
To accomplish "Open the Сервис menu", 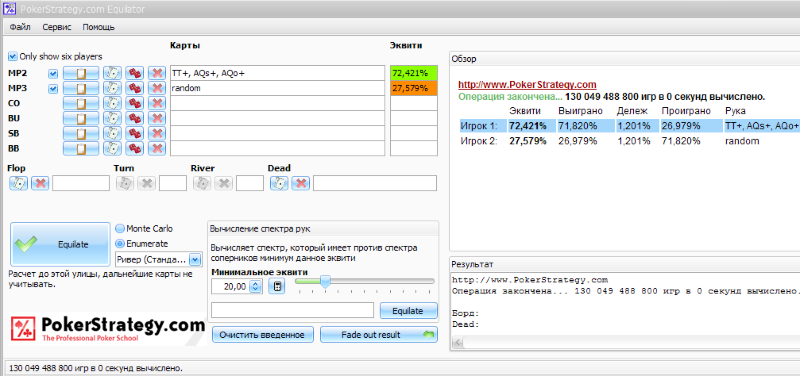I will [x=57, y=27].
